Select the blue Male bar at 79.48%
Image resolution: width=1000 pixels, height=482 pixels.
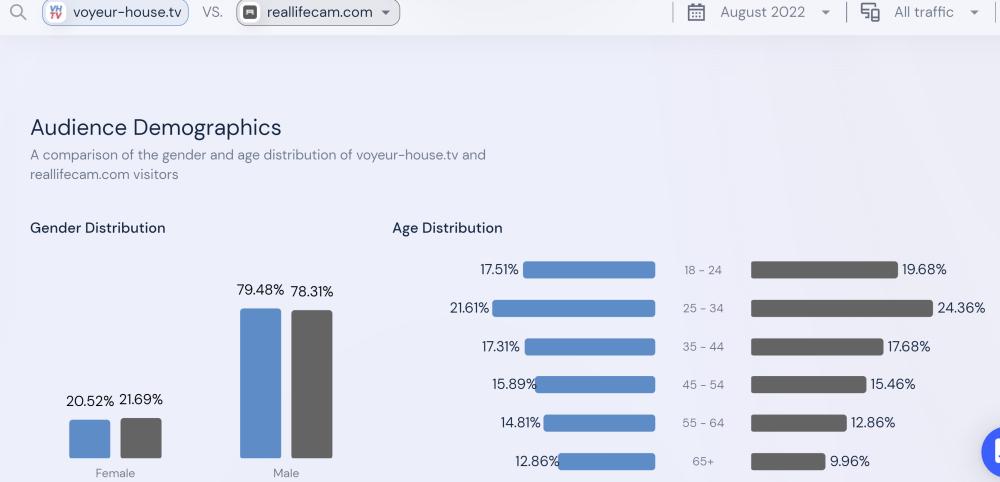(x=261, y=383)
